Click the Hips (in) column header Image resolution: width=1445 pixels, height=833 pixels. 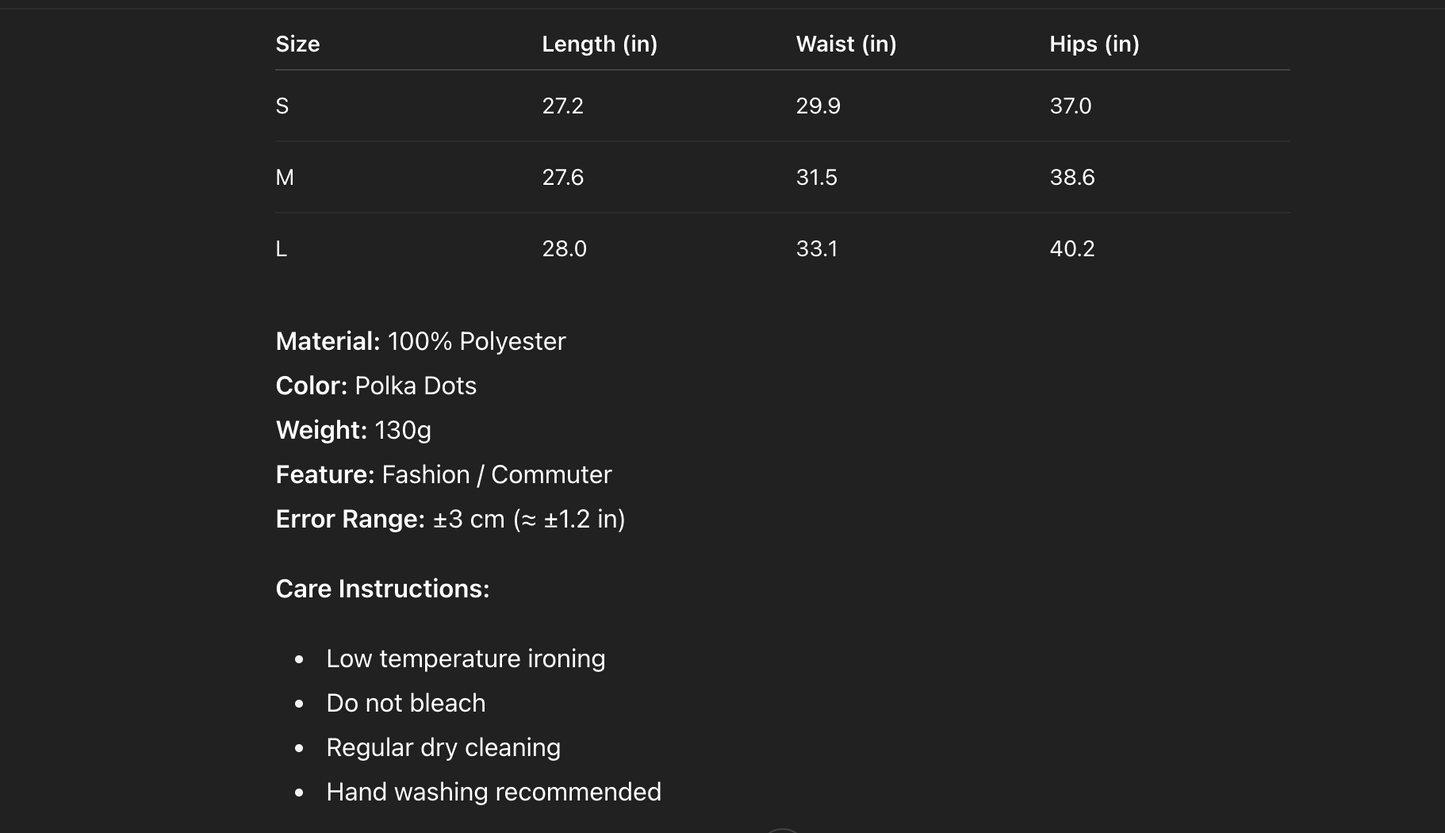(1094, 44)
